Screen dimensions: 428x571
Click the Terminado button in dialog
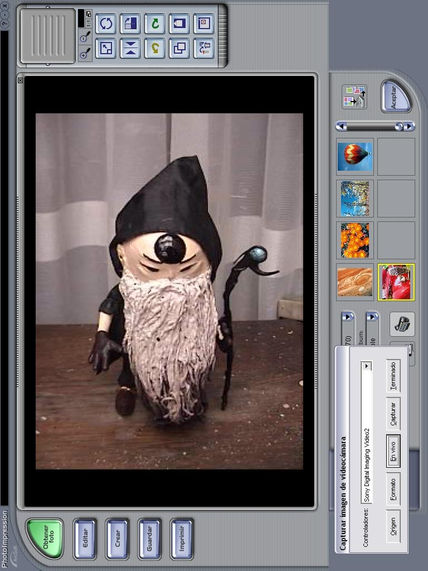(x=393, y=376)
